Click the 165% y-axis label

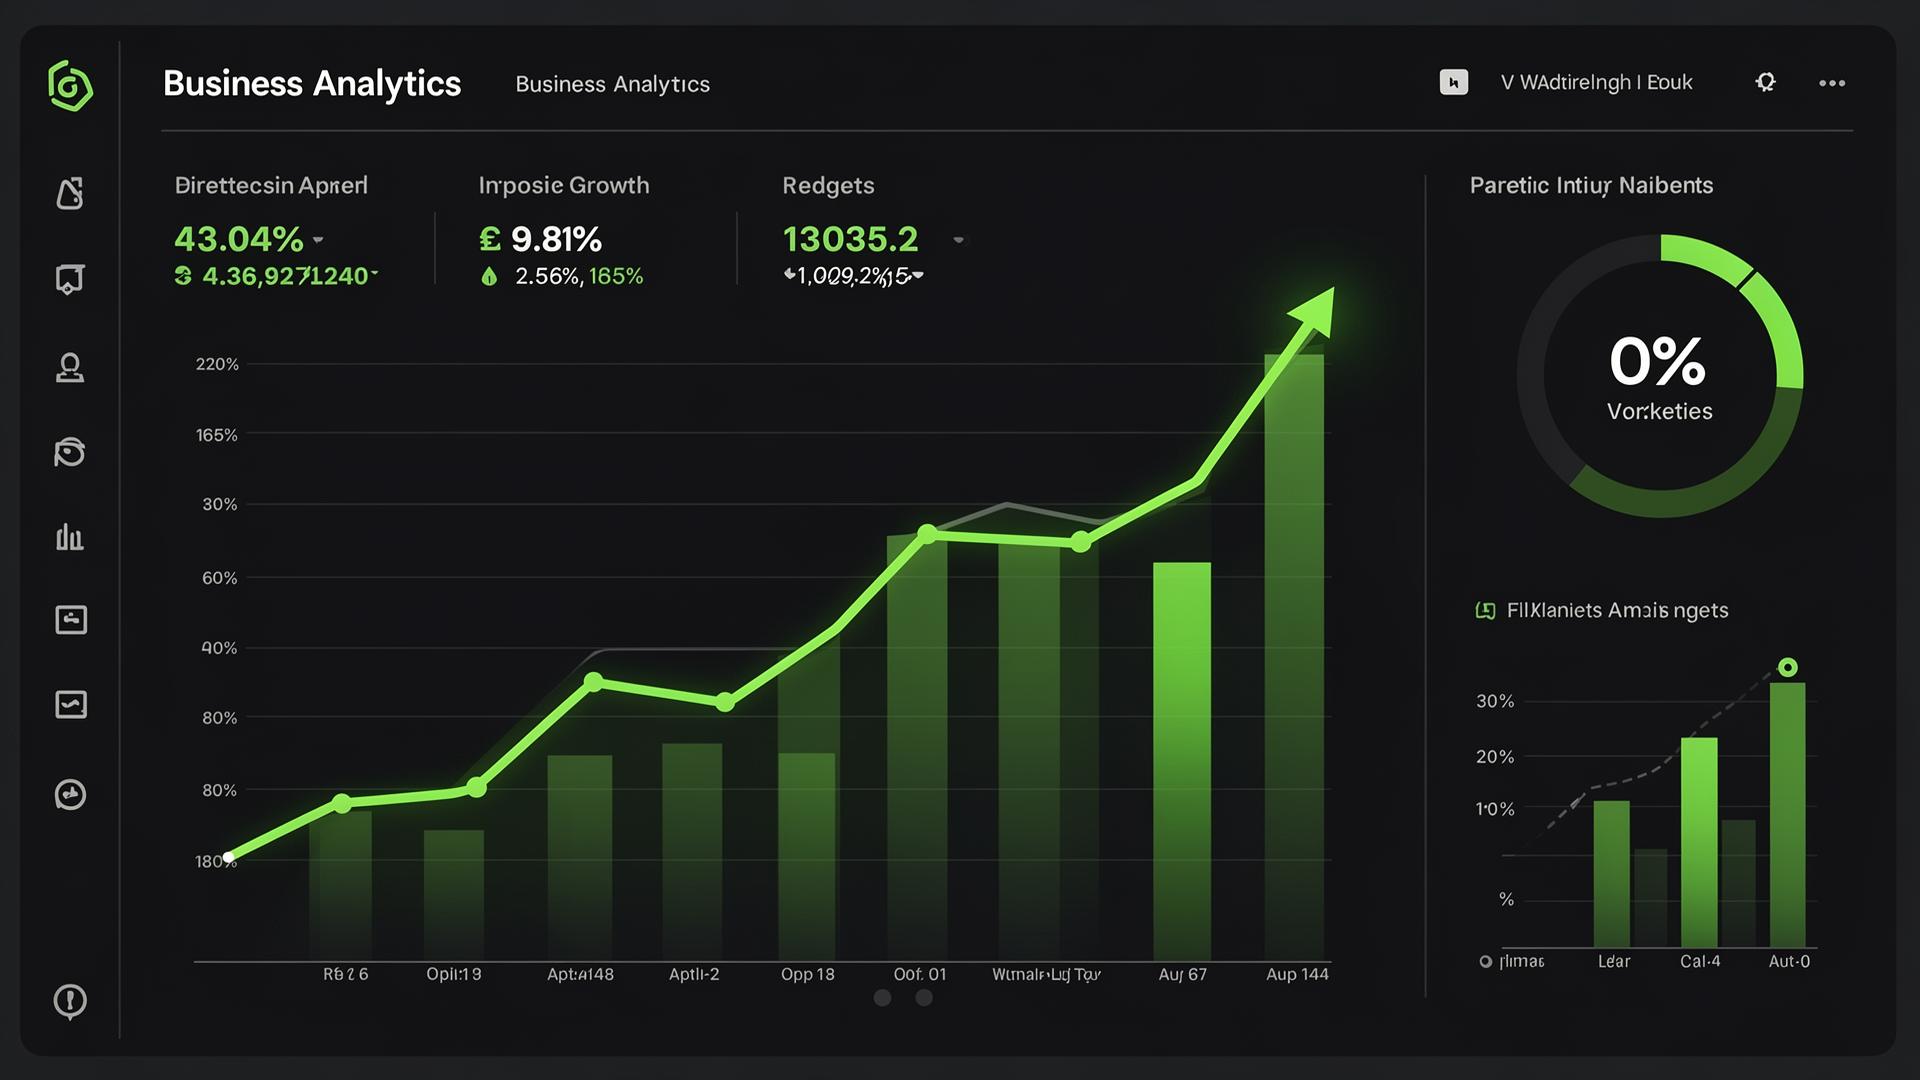coord(217,435)
